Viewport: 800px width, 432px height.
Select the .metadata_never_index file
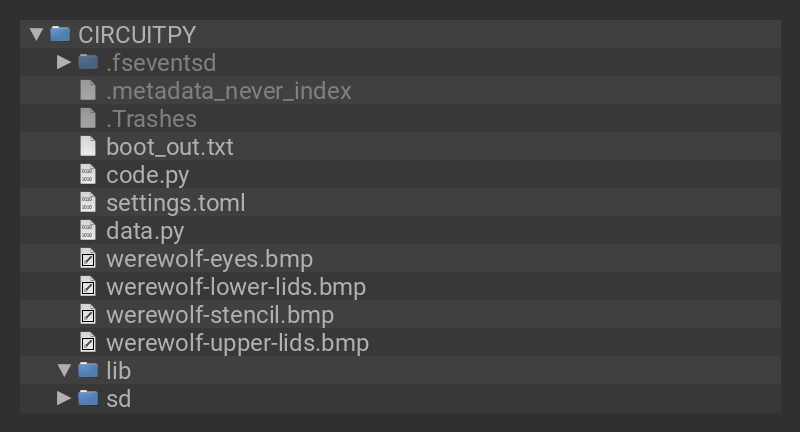click(229, 91)
